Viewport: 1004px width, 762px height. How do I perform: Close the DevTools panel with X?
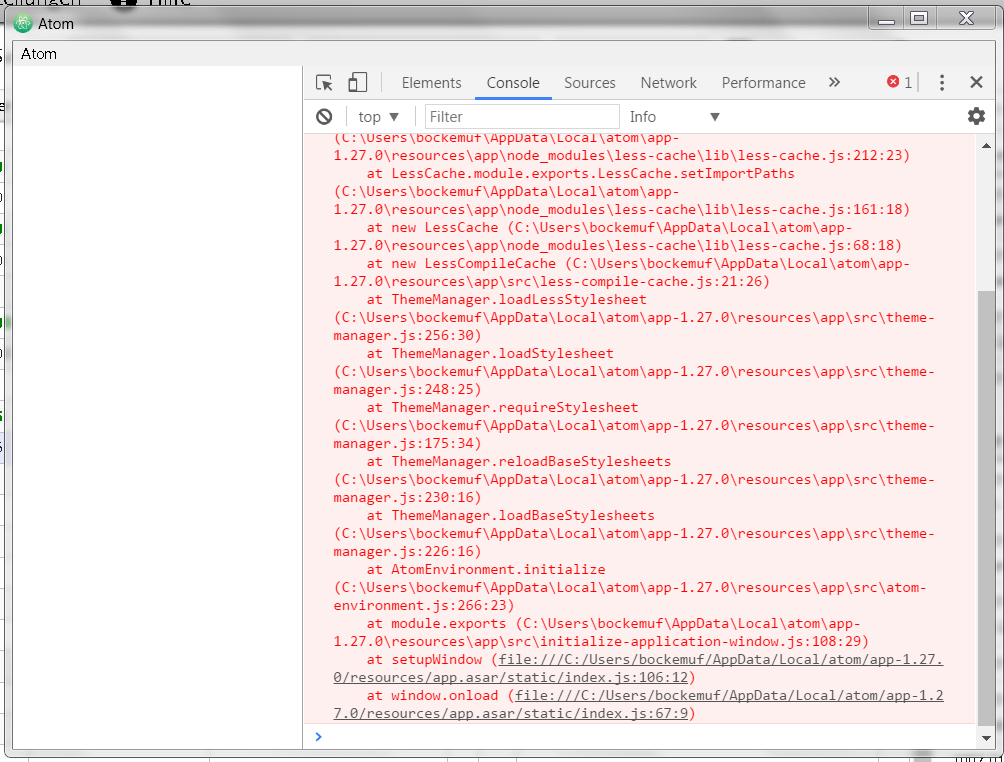point(976,82)
